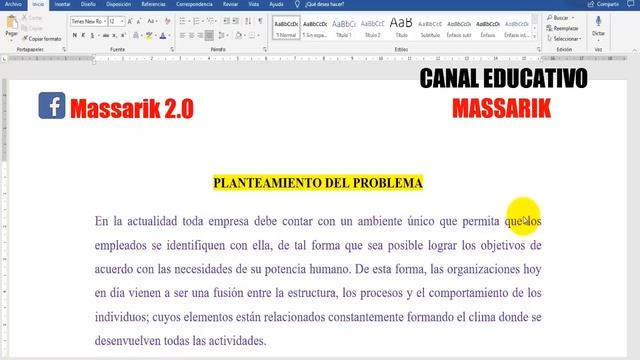Open font name Times New Roman dropdown
640x360 pixels.
pyautogui.click(x=105, y=21)
